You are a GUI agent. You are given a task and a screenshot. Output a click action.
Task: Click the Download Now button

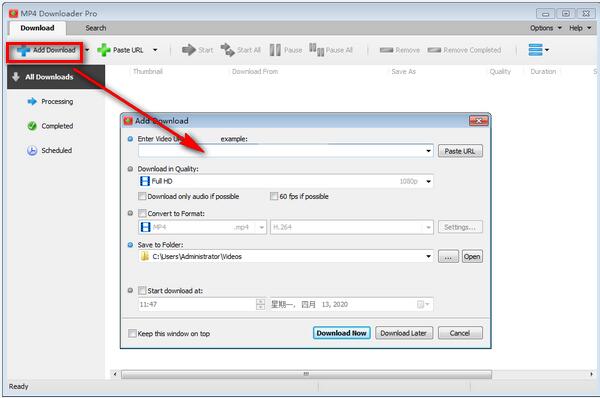pos(341,333)
